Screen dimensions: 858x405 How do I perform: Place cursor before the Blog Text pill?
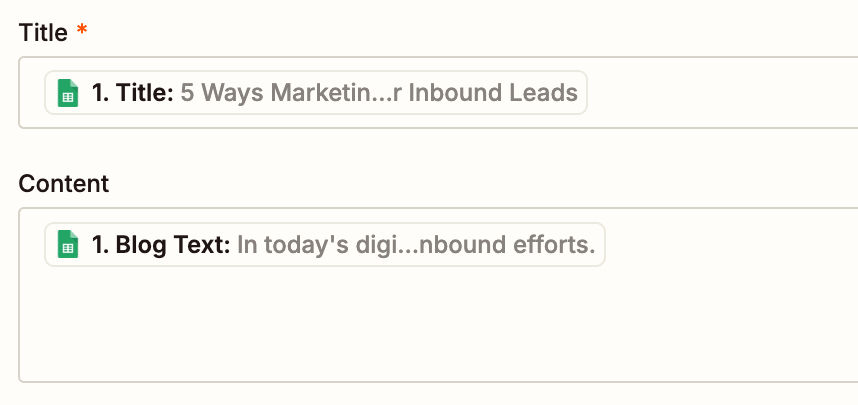[33, 244]
